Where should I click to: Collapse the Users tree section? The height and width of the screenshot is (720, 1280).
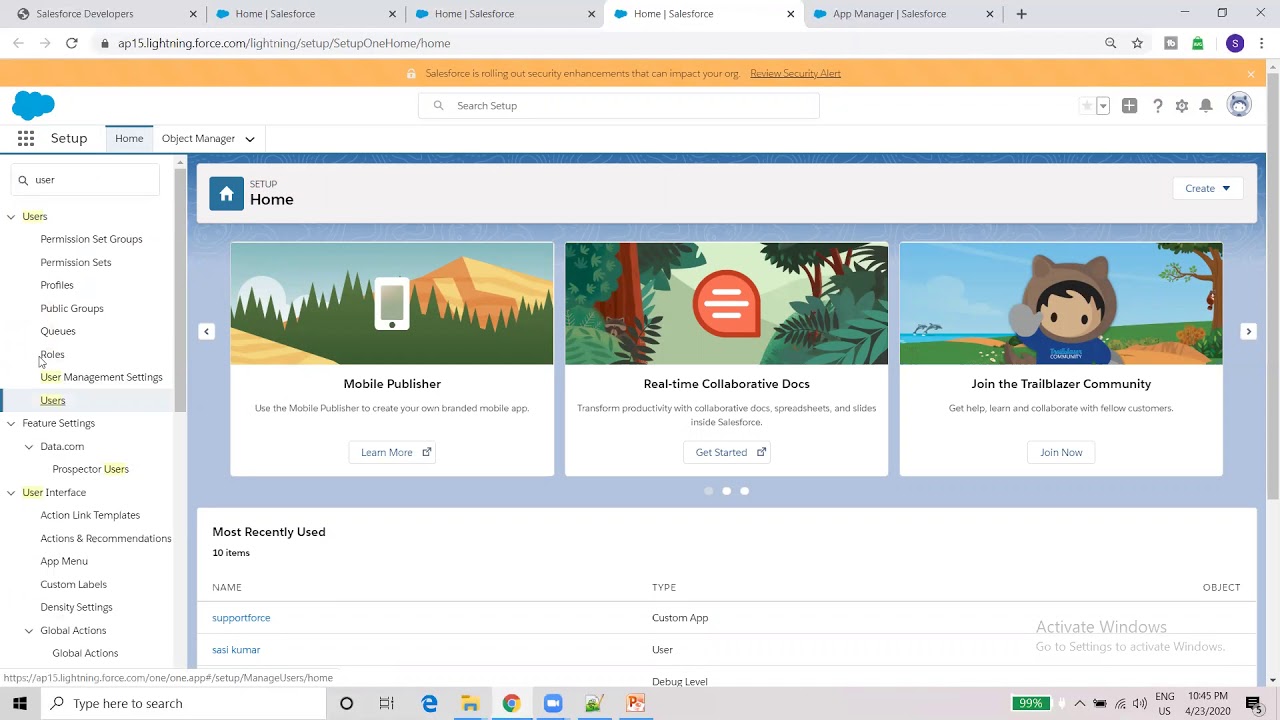(x=11, y=217)
